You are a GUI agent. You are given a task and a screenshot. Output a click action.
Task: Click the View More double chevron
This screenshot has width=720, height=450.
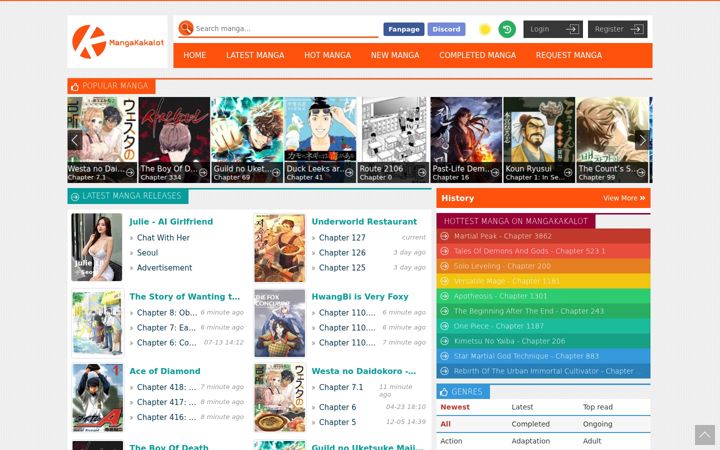642,198
